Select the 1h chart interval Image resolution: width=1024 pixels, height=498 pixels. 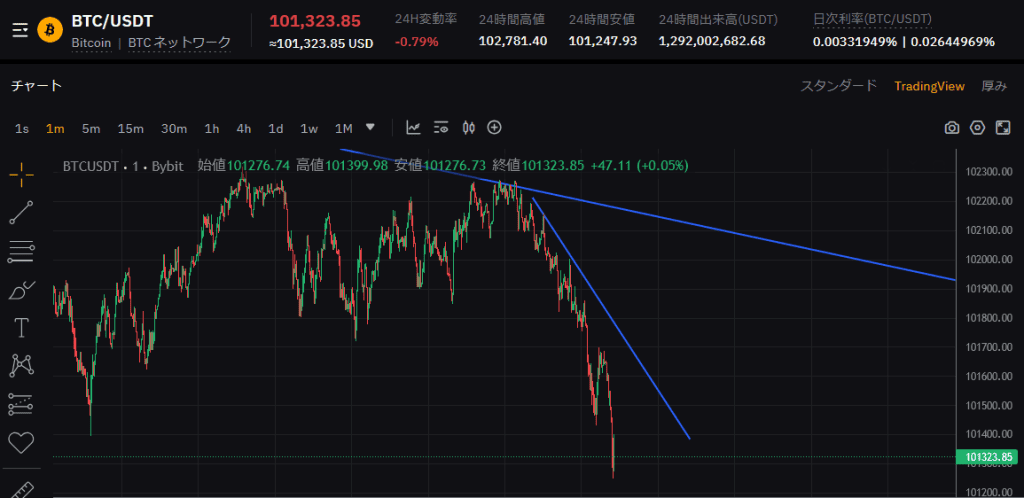[212, 128]
